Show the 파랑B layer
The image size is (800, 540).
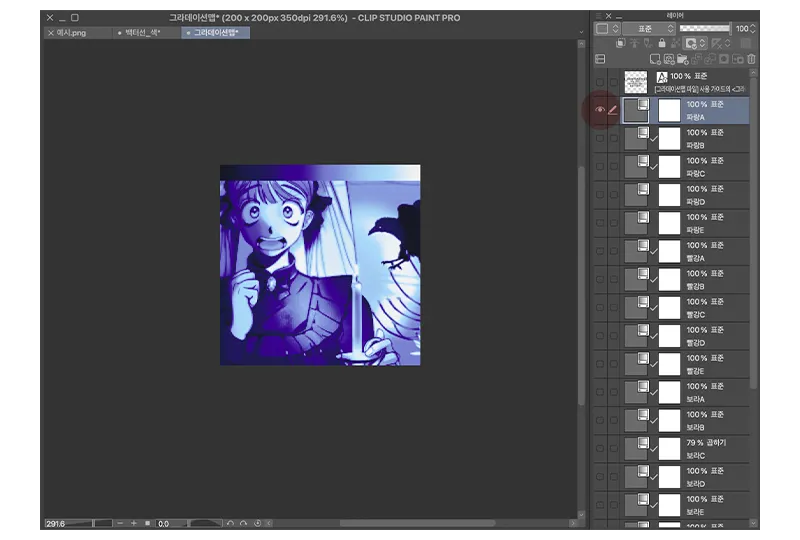[x=599, y=138]
